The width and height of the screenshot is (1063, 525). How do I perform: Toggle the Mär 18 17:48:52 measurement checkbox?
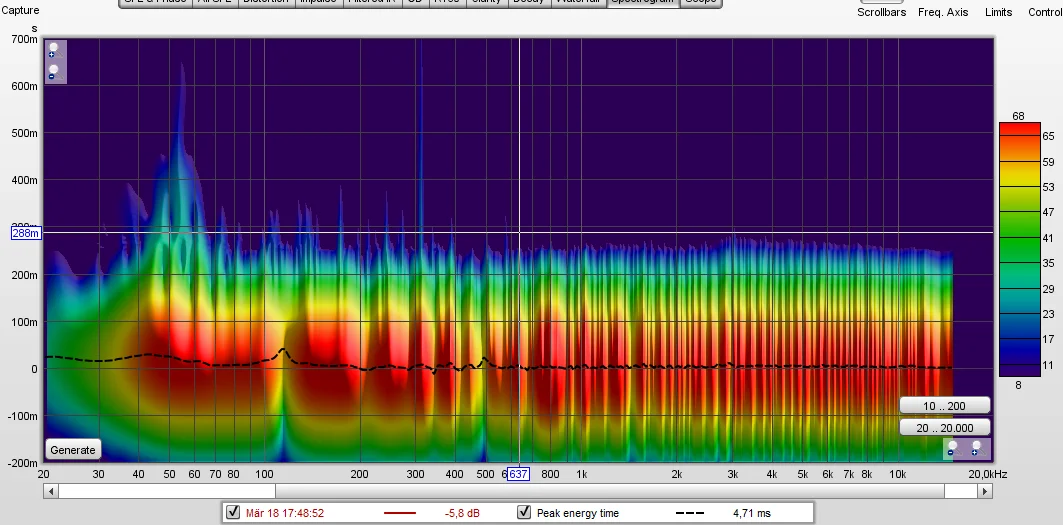(233, 512)
